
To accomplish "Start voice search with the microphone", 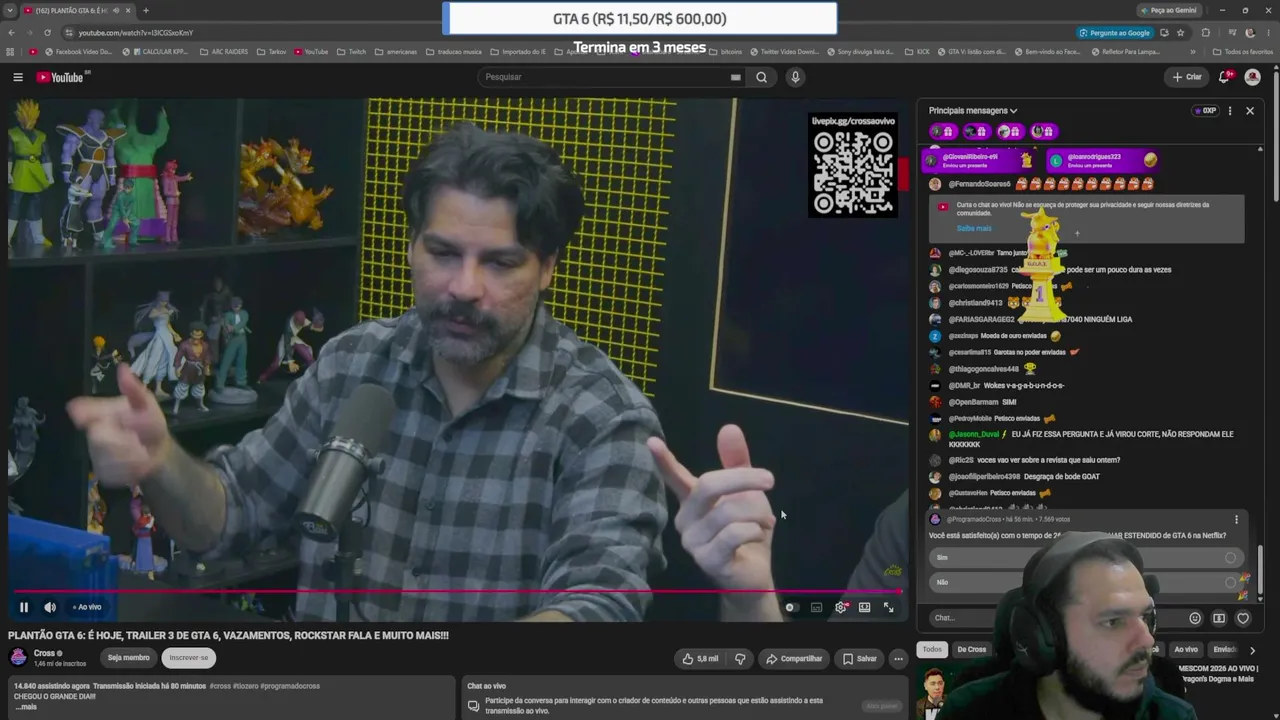I will point(795,77).
